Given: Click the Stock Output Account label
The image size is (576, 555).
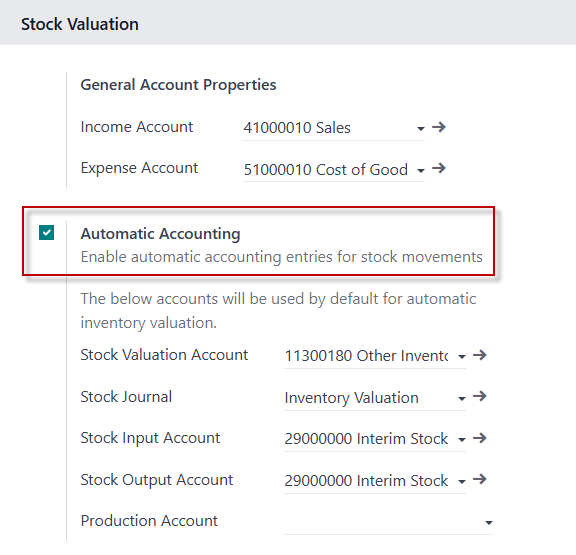Looking at the screenshot, I should [156, 480].
